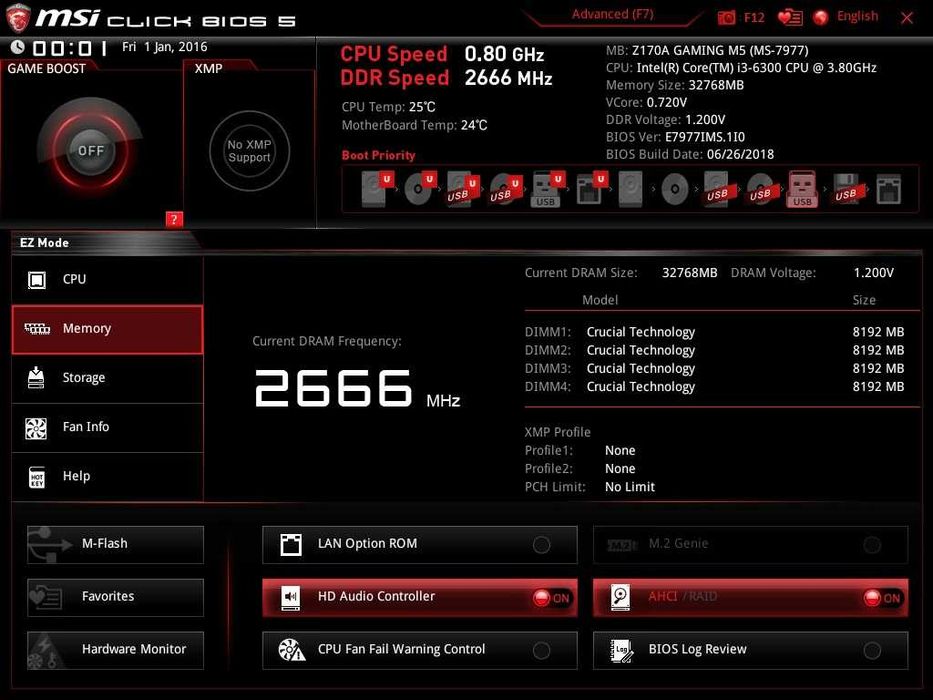Click the PCH Limit No Limit value
933x700 pixels.
[x=630, y=487]
